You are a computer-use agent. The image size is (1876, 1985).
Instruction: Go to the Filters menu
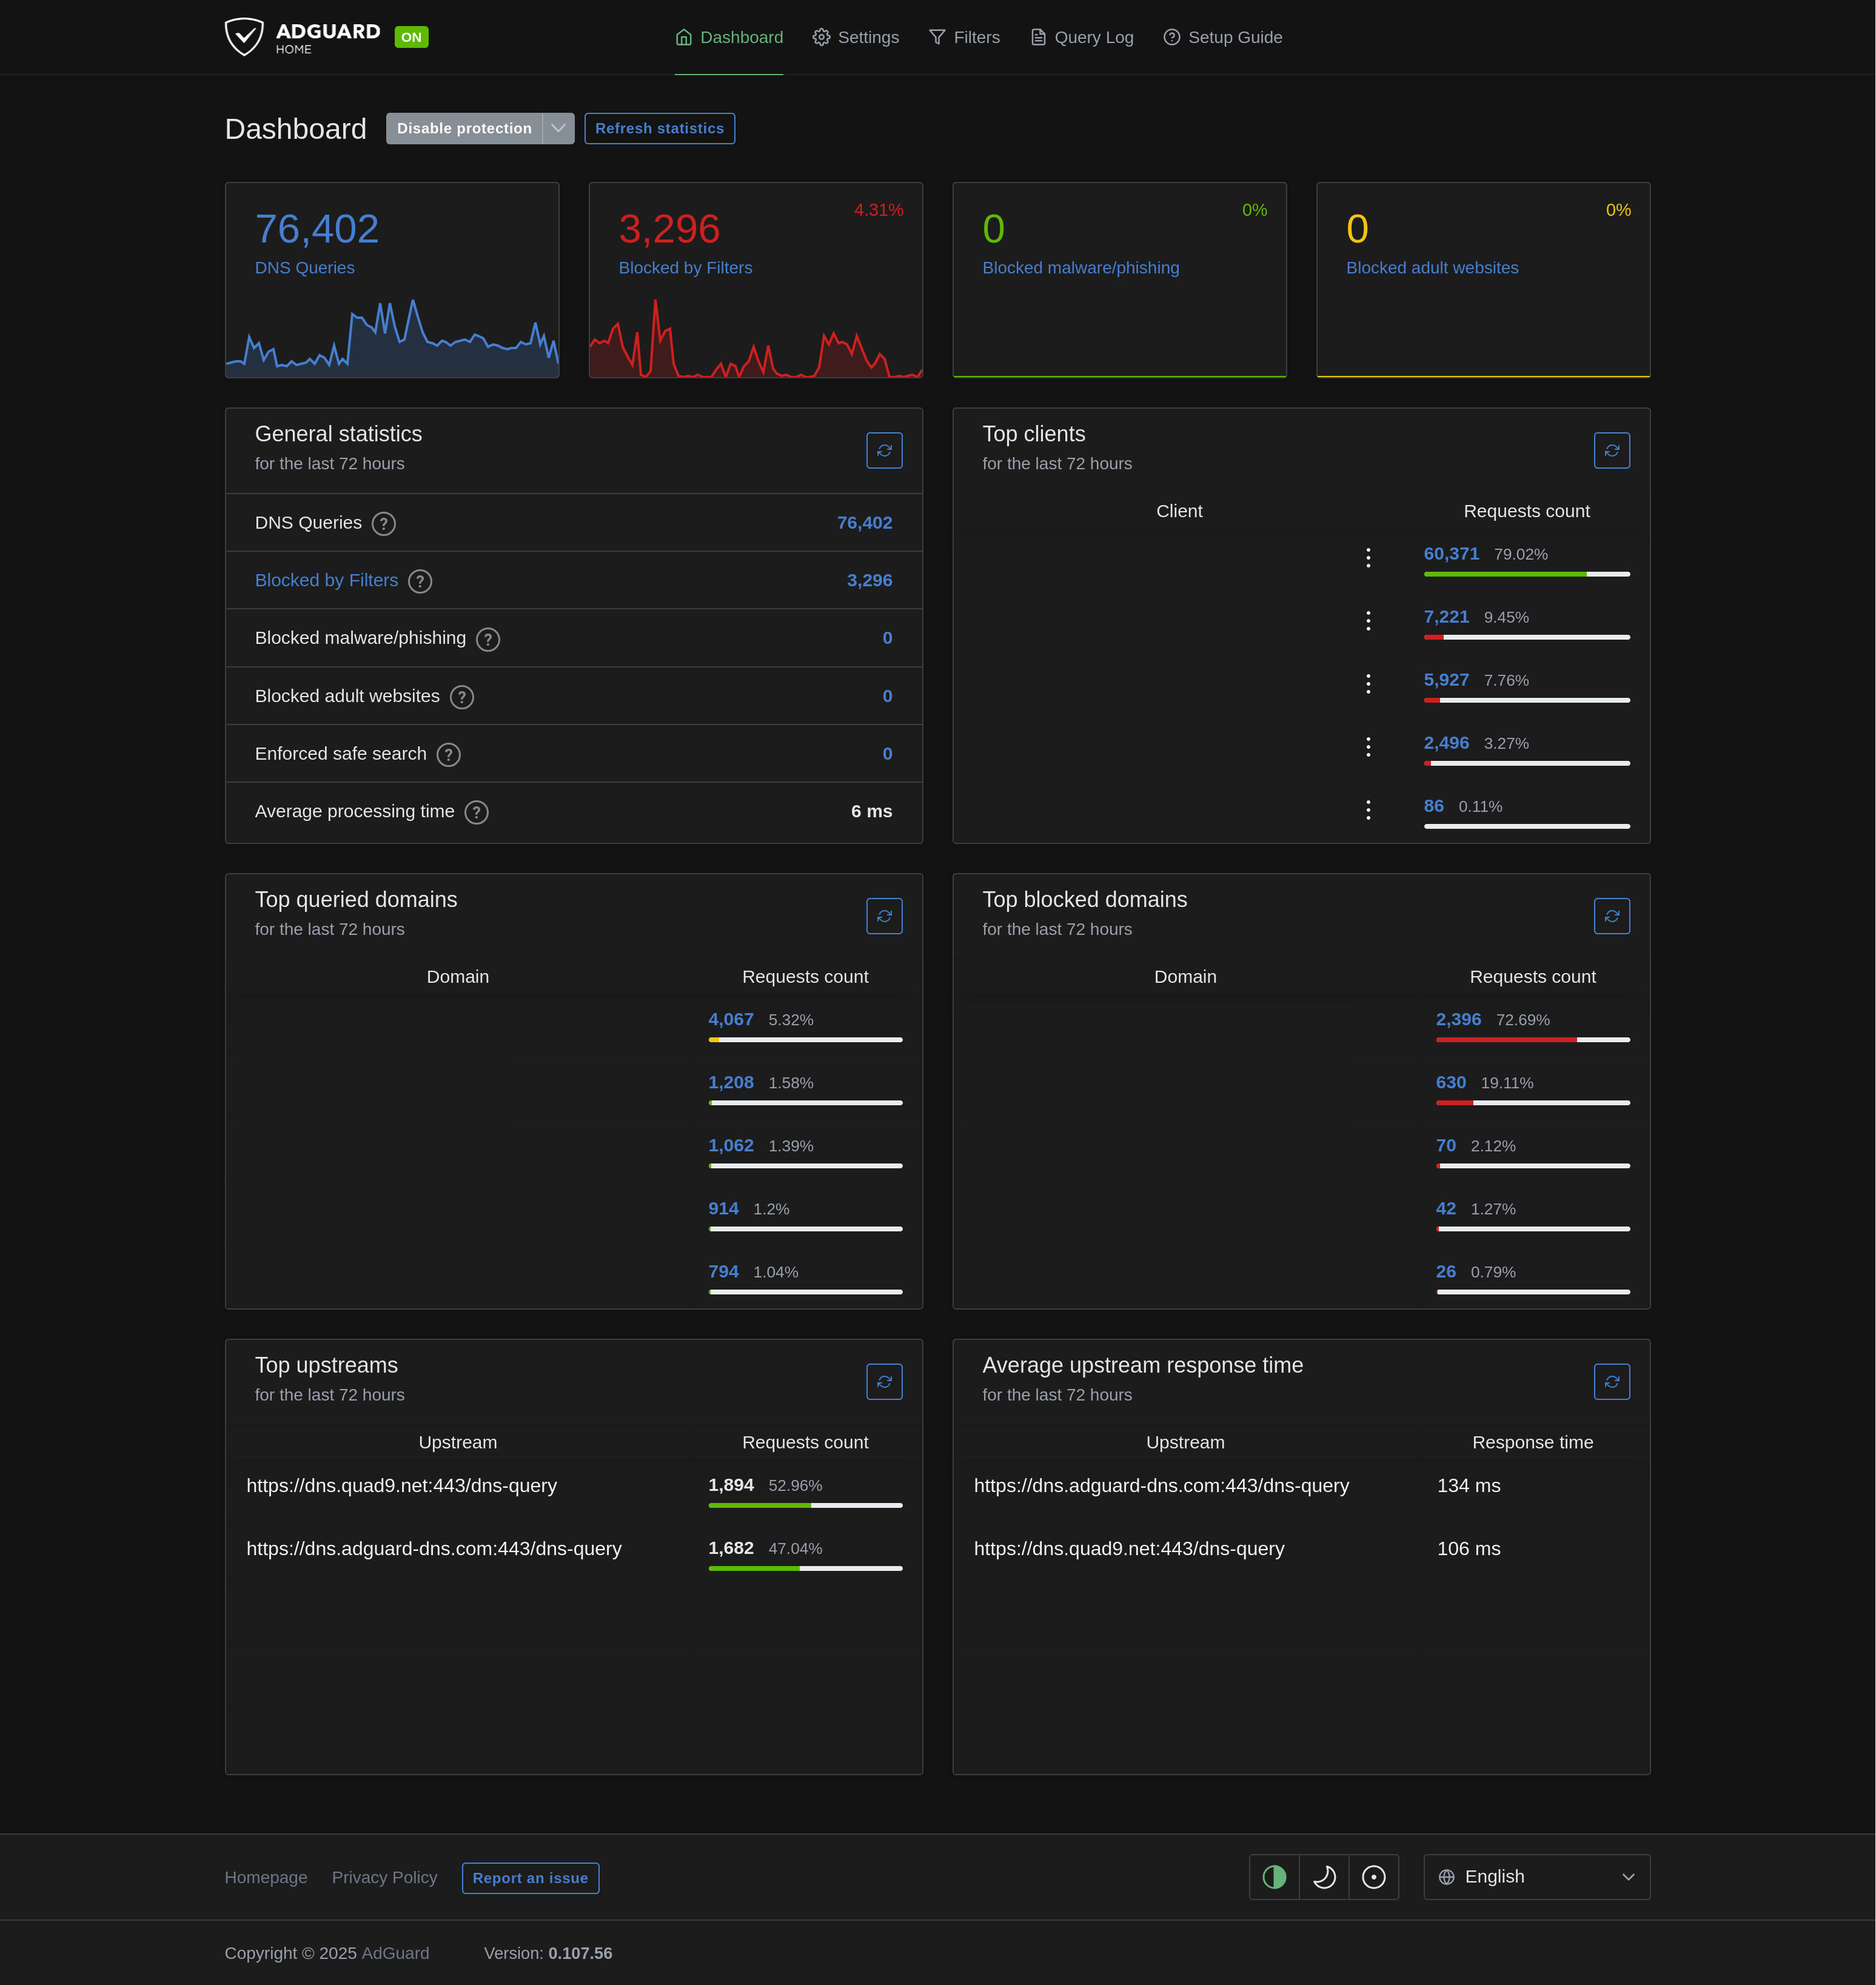[964, 37]
